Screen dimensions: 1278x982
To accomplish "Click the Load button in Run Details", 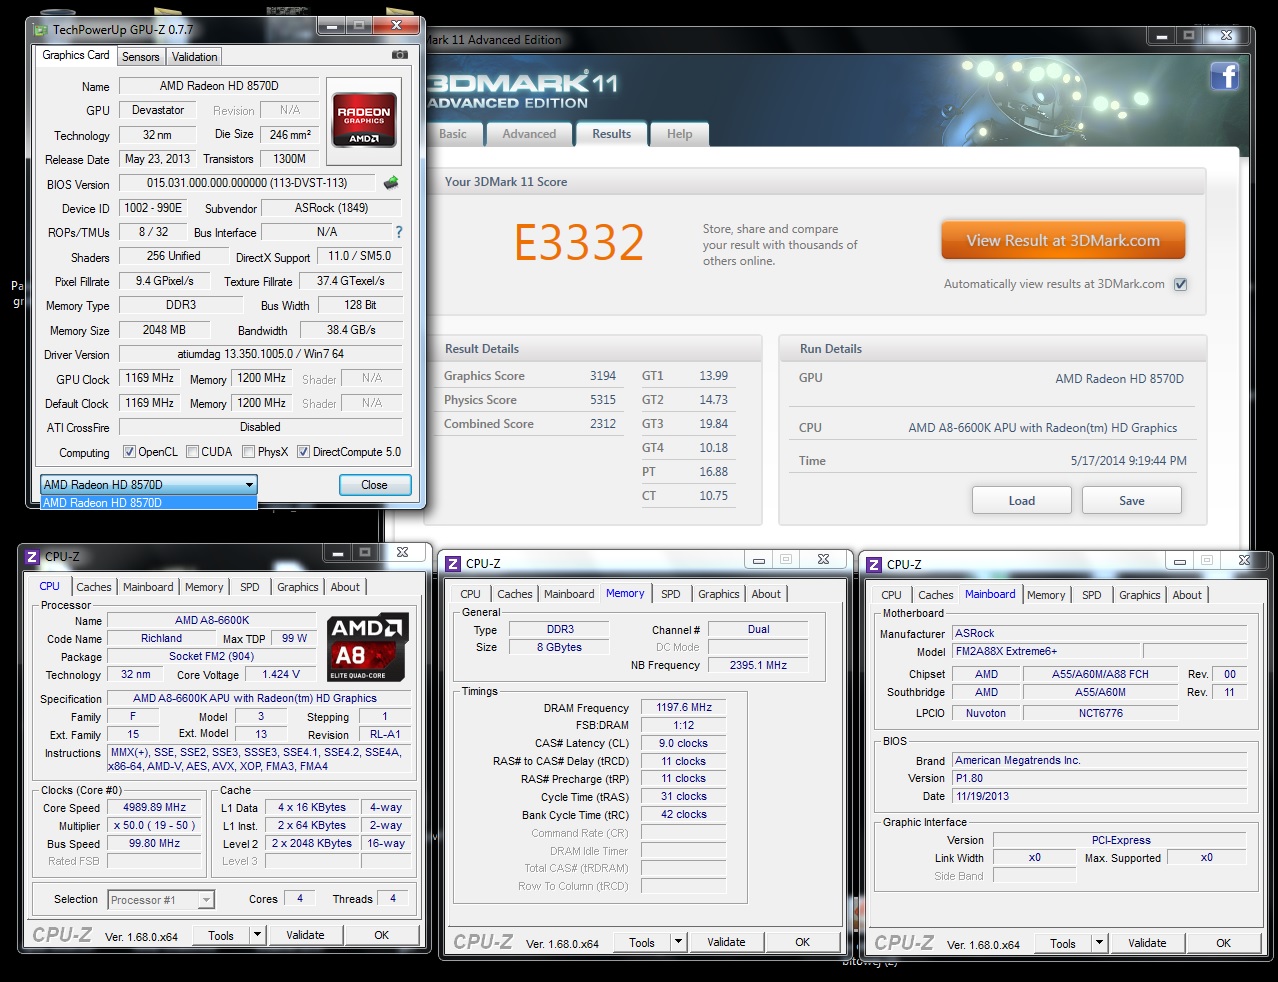I will pyautogui.click(x=1022, y=500).
